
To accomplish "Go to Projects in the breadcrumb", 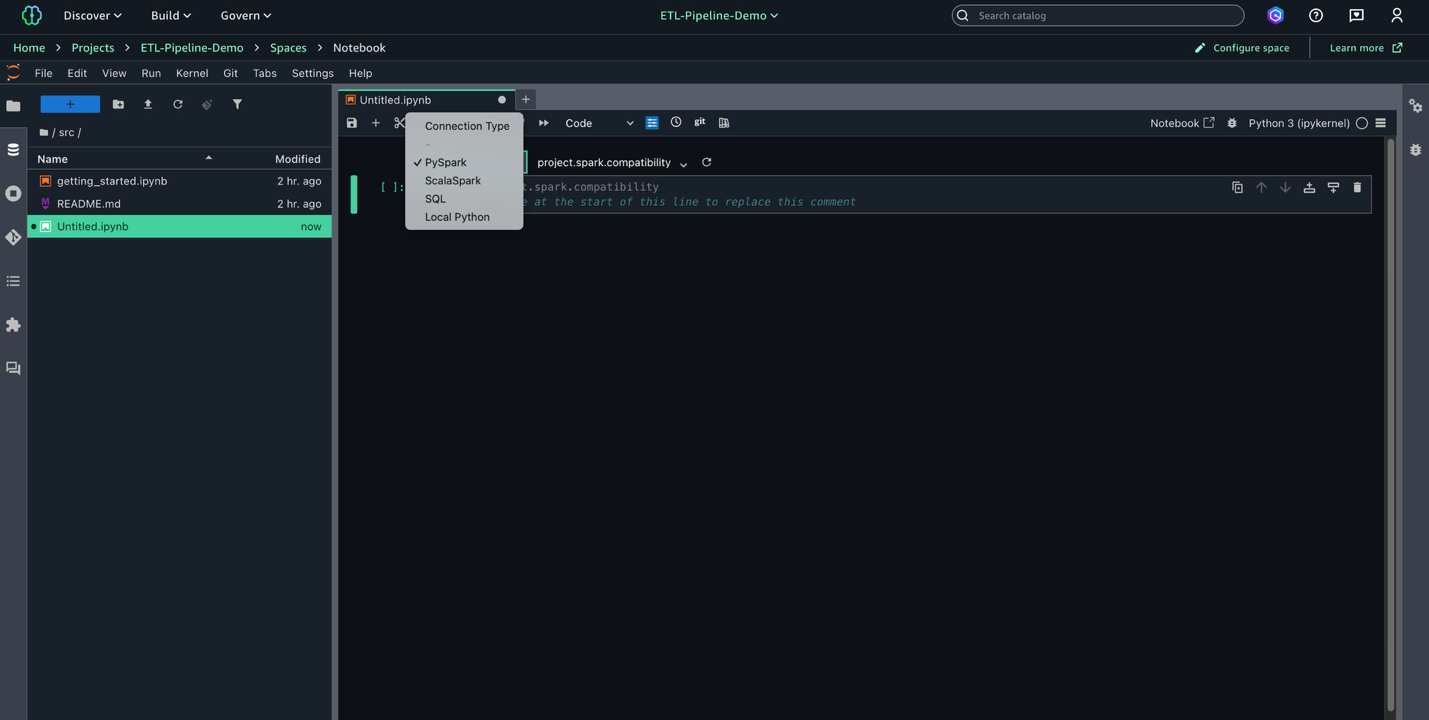I will [x=93, y=48].
